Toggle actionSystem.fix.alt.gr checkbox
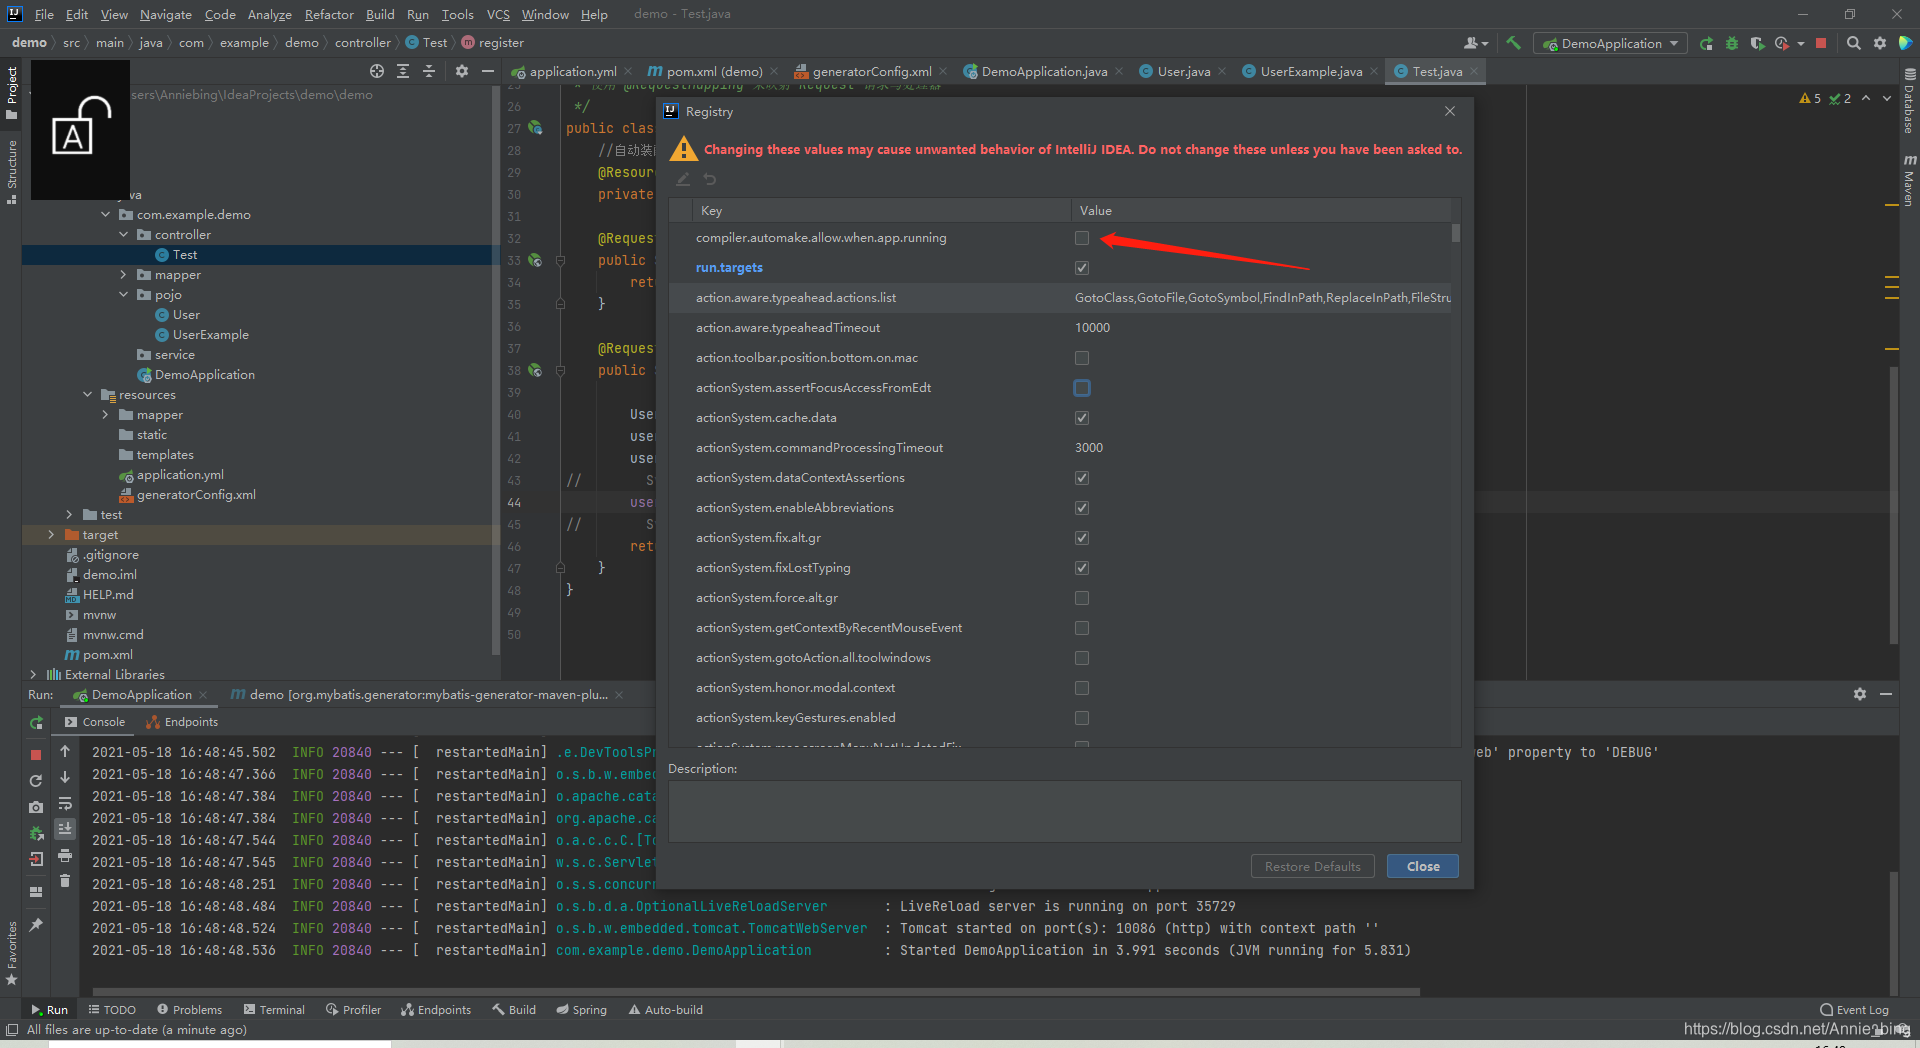1920x1048 pixels. (x=1082, y=538)
